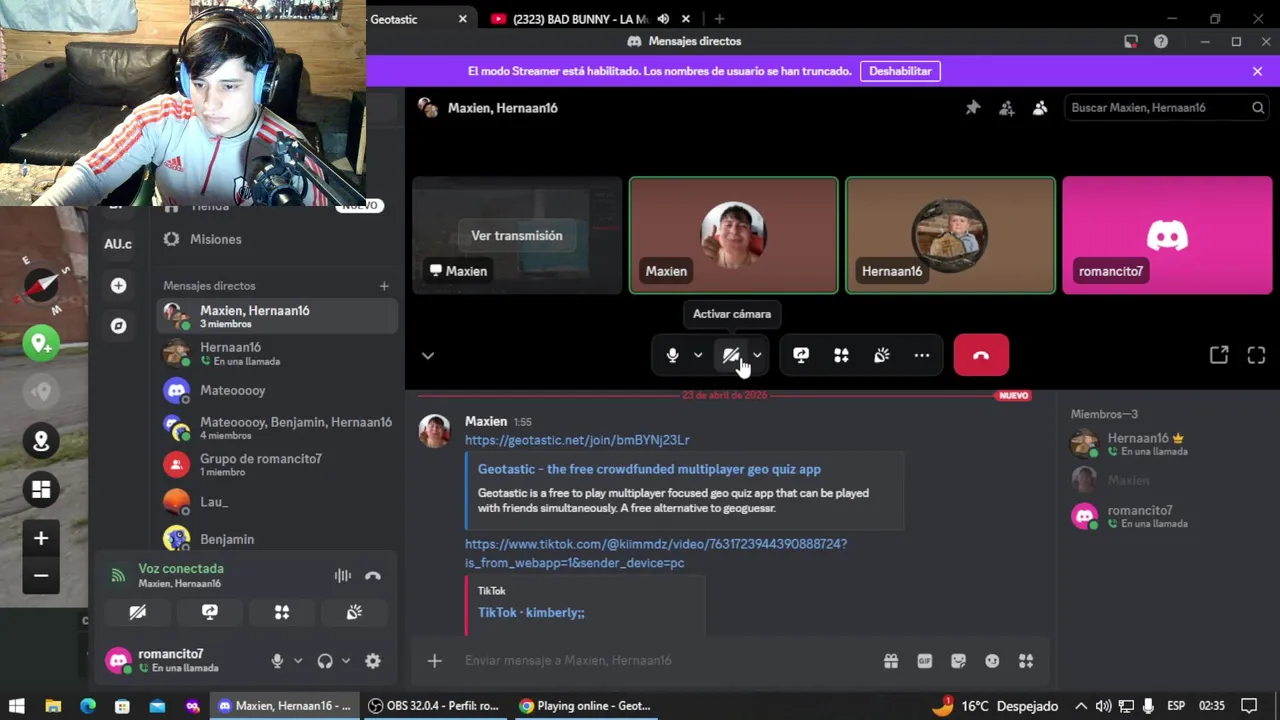Focus the Buscar Maxien, Hernaan16 search field
This screenshot has height=720, width=1280.
[x=1168, y=108]
